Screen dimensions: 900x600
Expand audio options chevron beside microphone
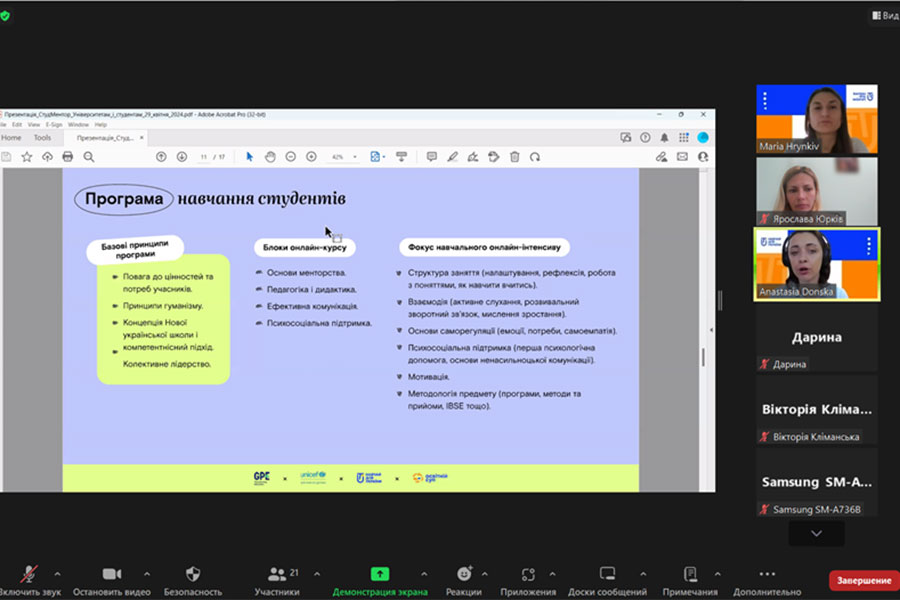[x=57, y=574]
